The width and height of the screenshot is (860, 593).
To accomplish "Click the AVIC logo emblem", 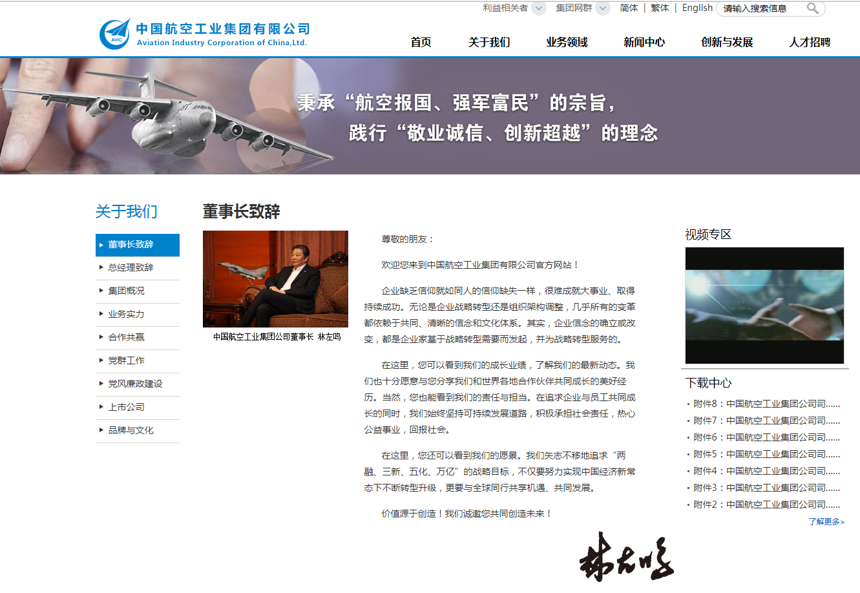I will click(115, 34).
